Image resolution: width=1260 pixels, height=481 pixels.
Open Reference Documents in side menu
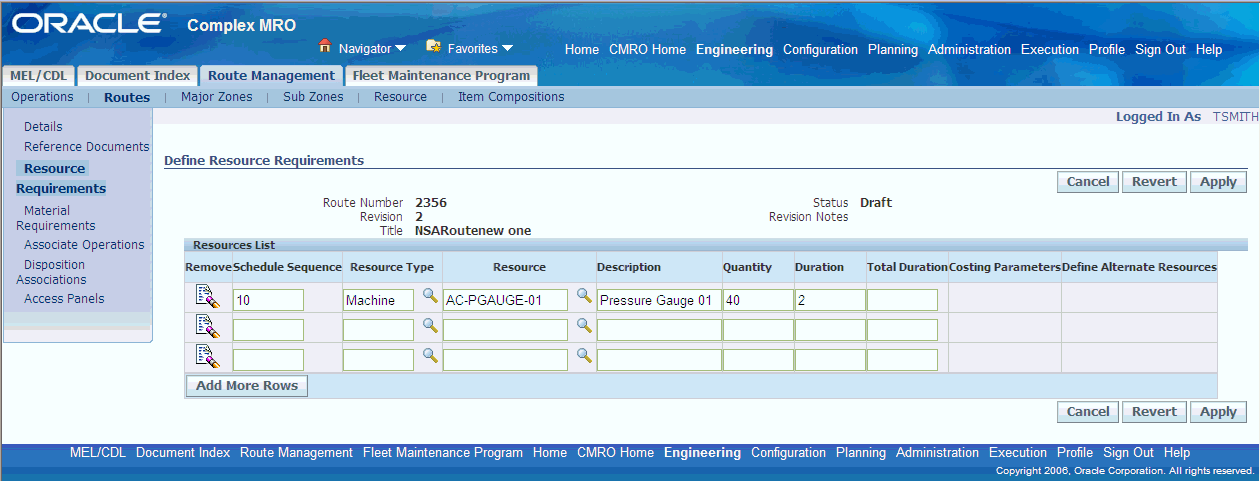tap(87, 147)
